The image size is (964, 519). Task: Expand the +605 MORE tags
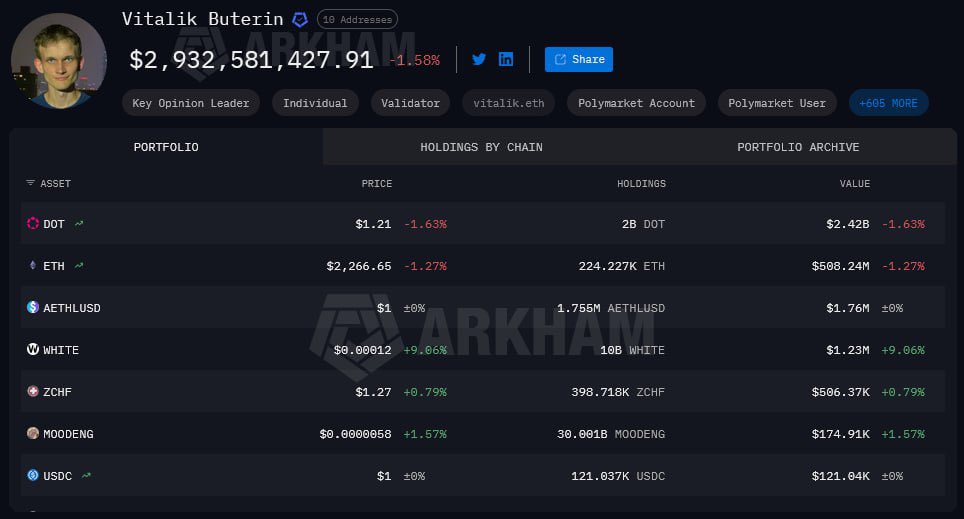pyautogui.click(x=888, y=103)
